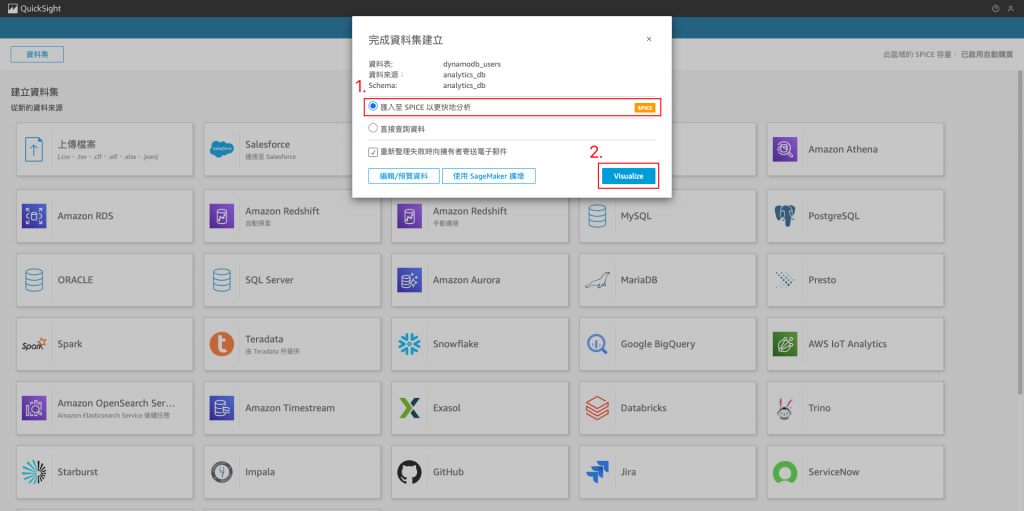
Task: Select the MariaDB seal icon
Action: (597, 280)
